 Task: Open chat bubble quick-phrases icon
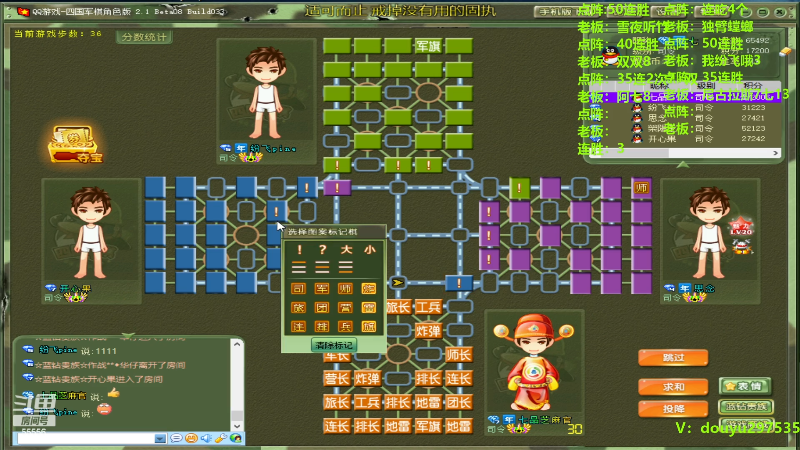click(x=176, y=438)
